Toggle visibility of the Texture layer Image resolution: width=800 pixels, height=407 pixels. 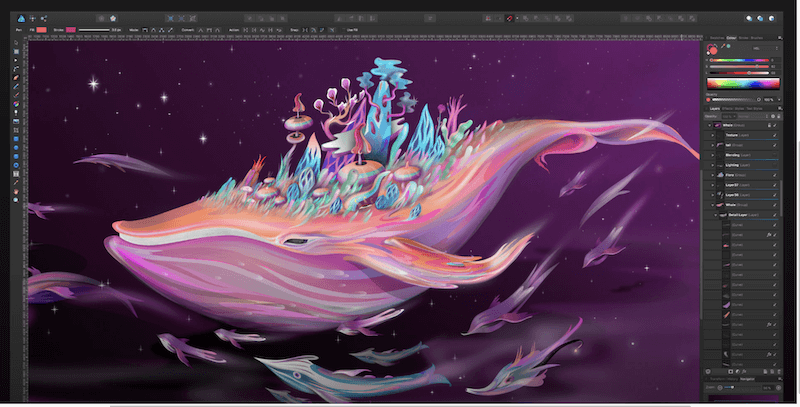coord(774,135)
